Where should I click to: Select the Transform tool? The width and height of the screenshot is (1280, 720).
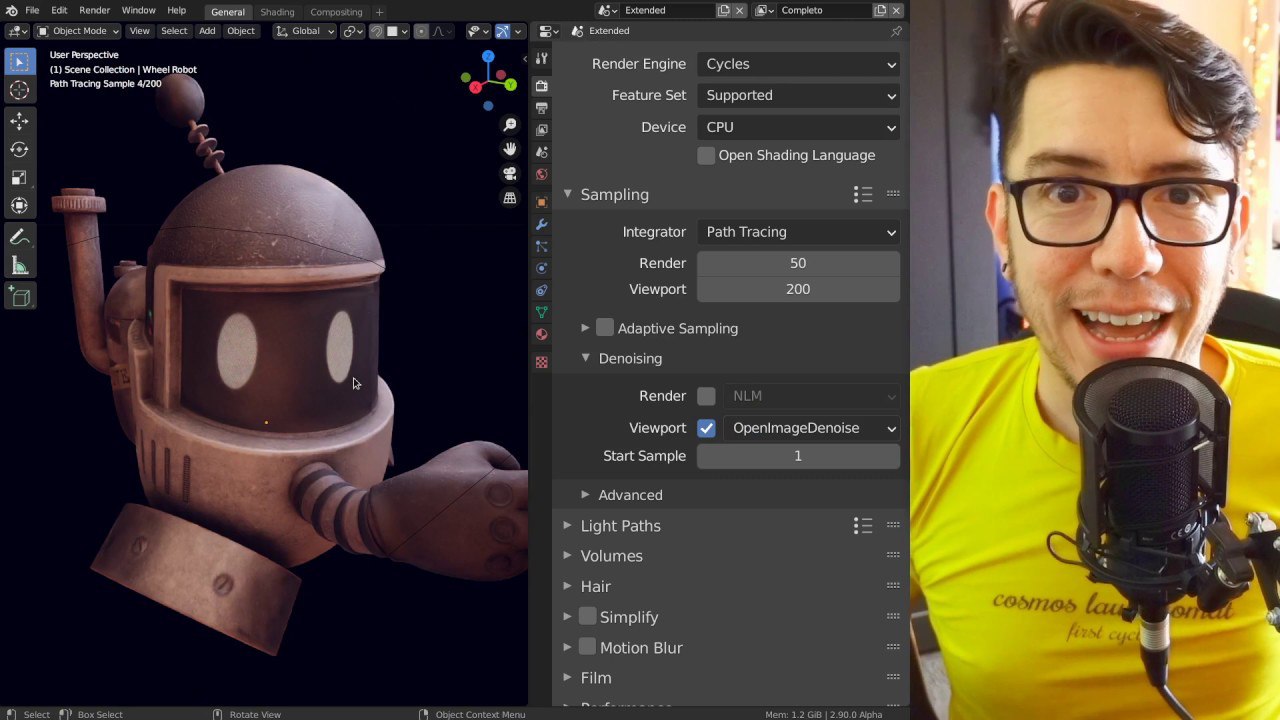19,205
